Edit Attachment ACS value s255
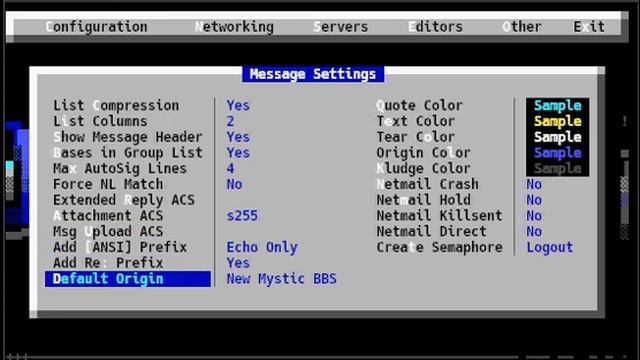 point(242,216)
